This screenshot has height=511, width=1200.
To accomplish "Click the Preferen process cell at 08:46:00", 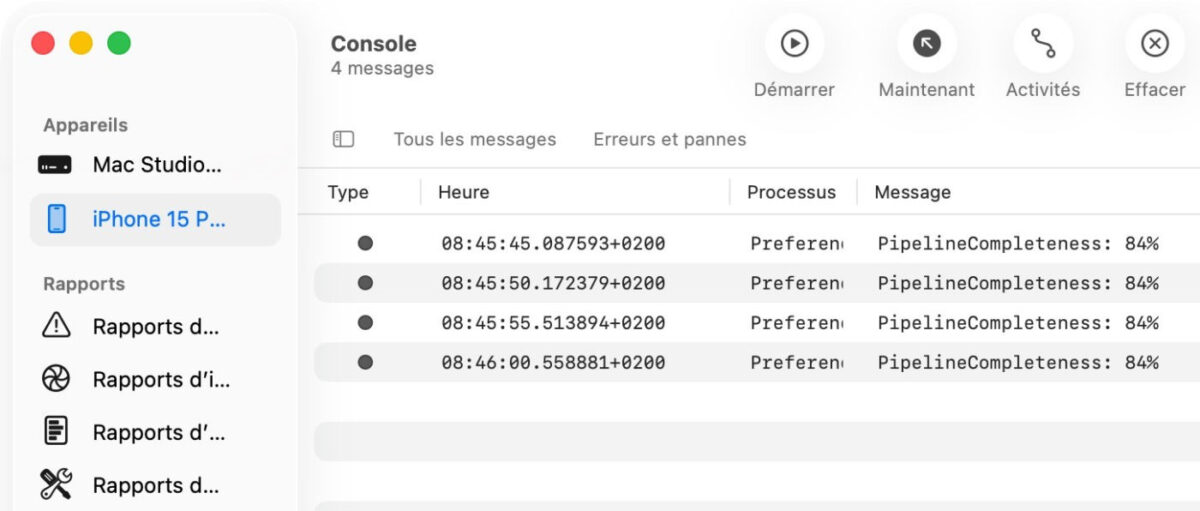I will pyautogui.click(x=797, y=362).
